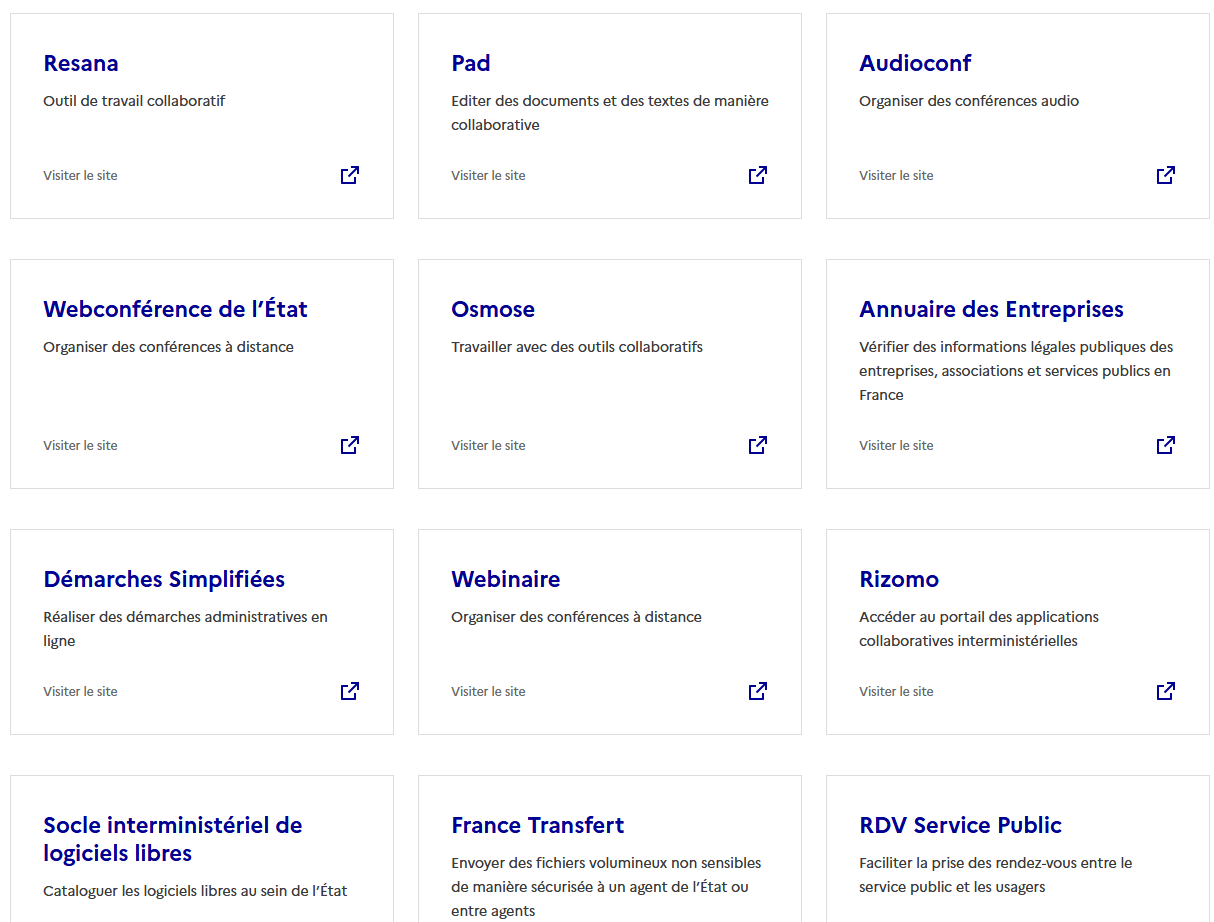Open Socle interministériel de logiciels libres title
This screenshot has height=922, width=1214.
[173, 839]
